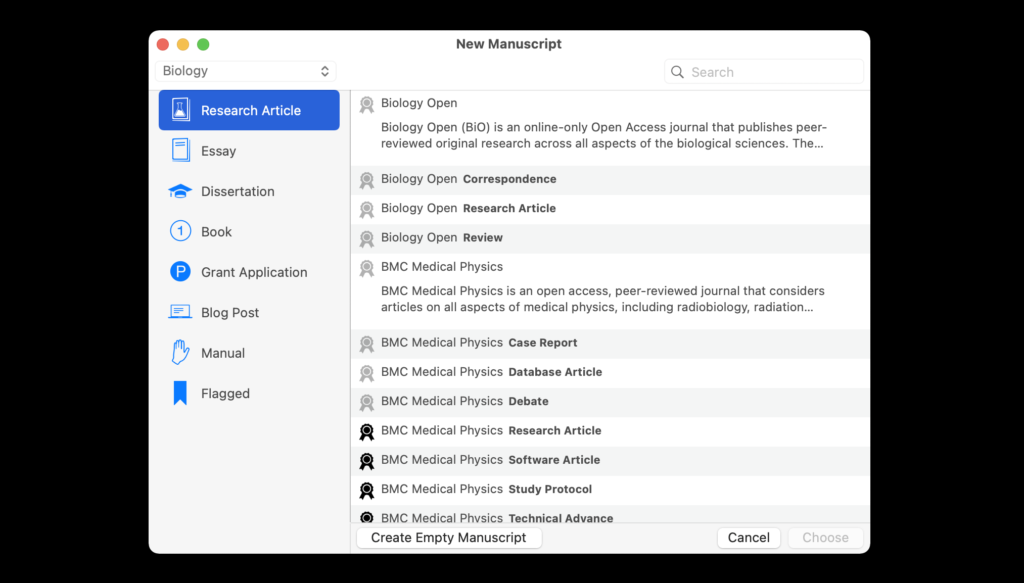Select the Grant Application P icon
Image resolution: width=1024 pixels, height=583 pixels.
(180, 272)
